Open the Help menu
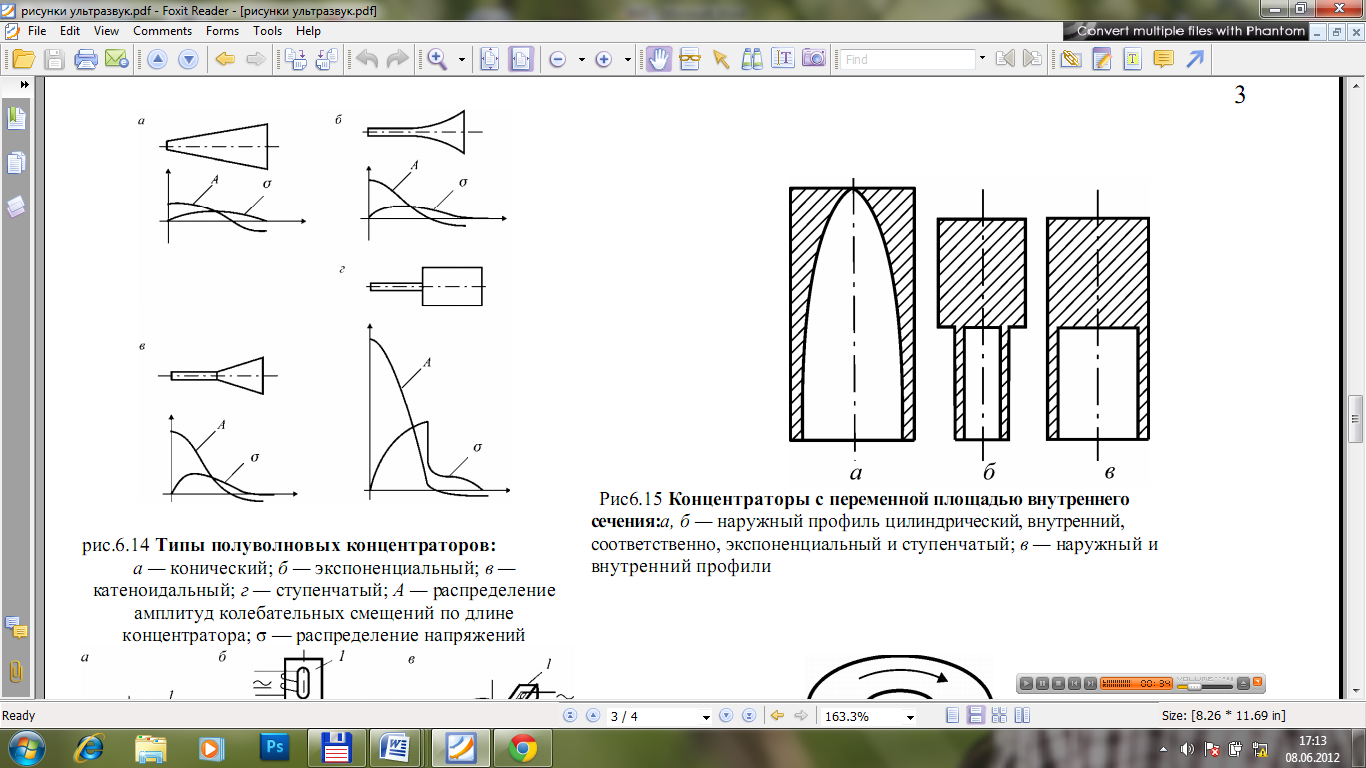Viewport: 1366px width, 768px height. pyautogui.click(x=308, y=30)
